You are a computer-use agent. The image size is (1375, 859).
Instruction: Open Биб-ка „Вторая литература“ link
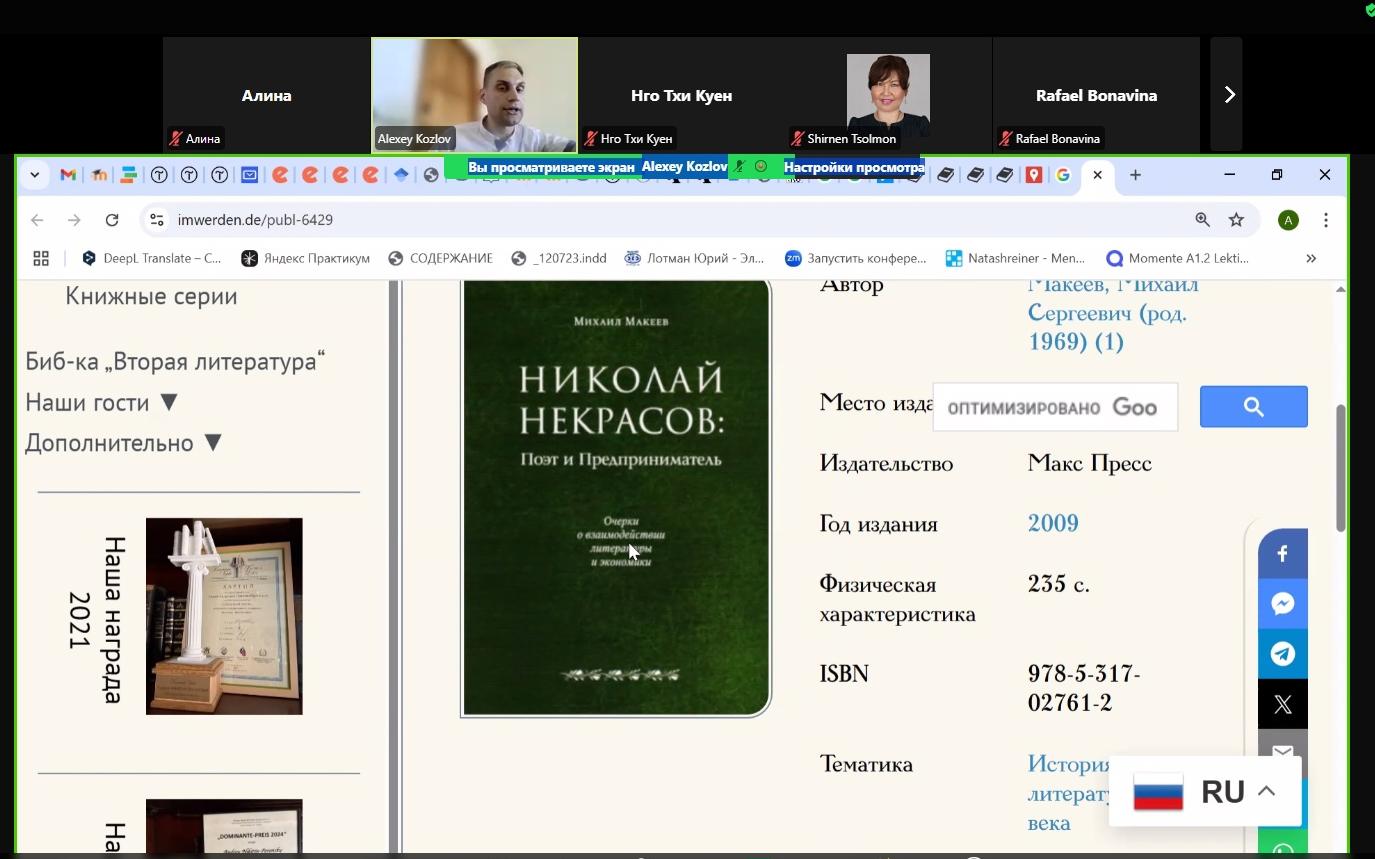point(175,361)
